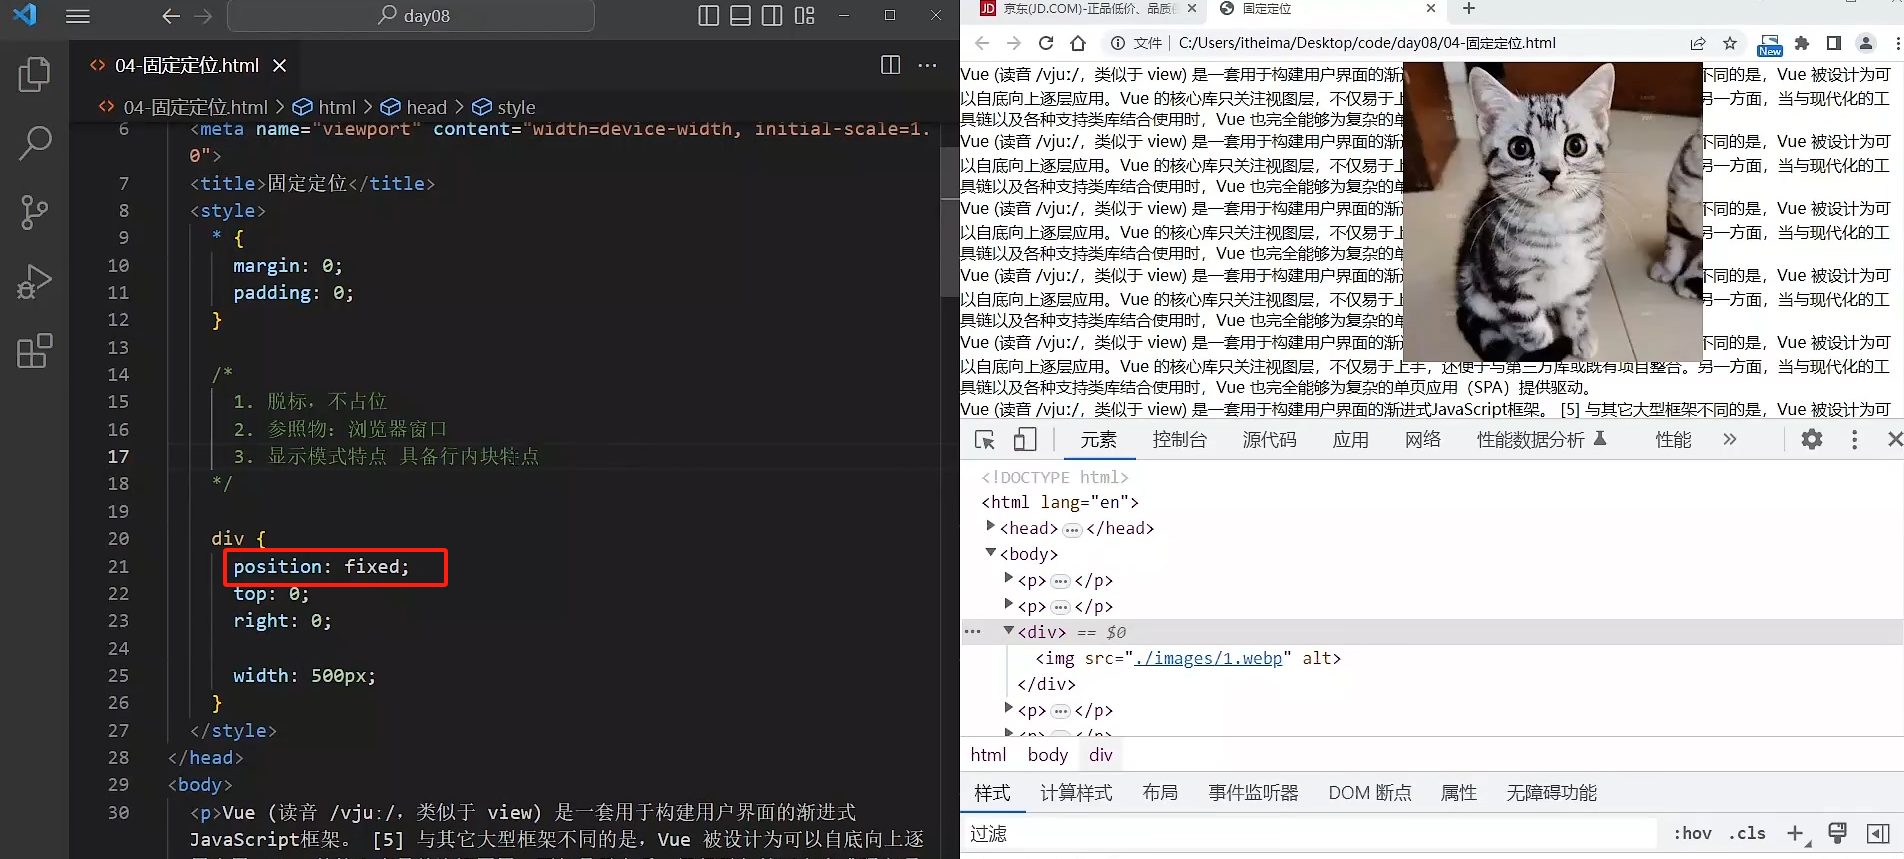This screenshot has height=859, width=1904.
Task: Open Chrome extensions puzzle icon
Action: [x=1802, y=43]
